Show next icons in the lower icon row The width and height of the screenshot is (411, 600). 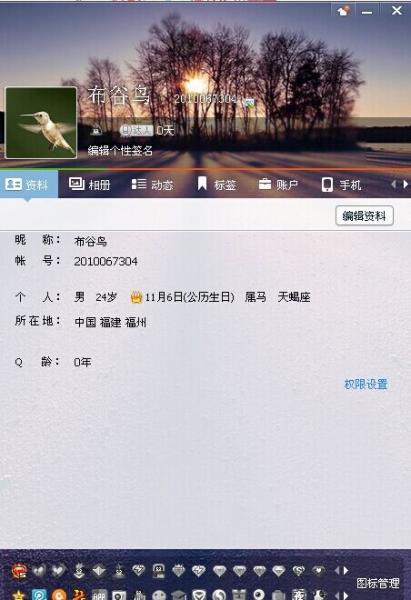pos(346,595)
